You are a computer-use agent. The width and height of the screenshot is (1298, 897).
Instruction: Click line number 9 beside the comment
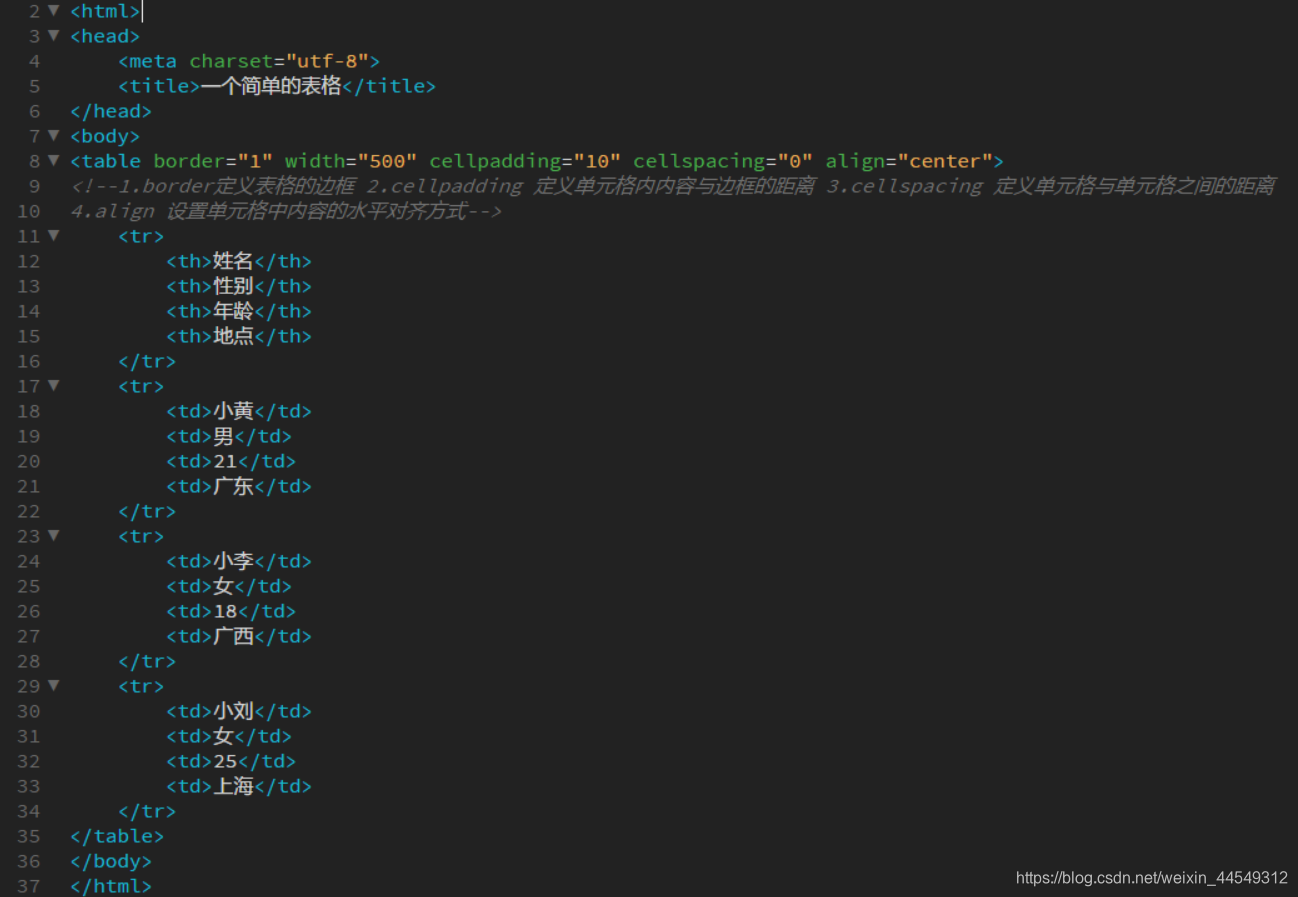[34, 186]
